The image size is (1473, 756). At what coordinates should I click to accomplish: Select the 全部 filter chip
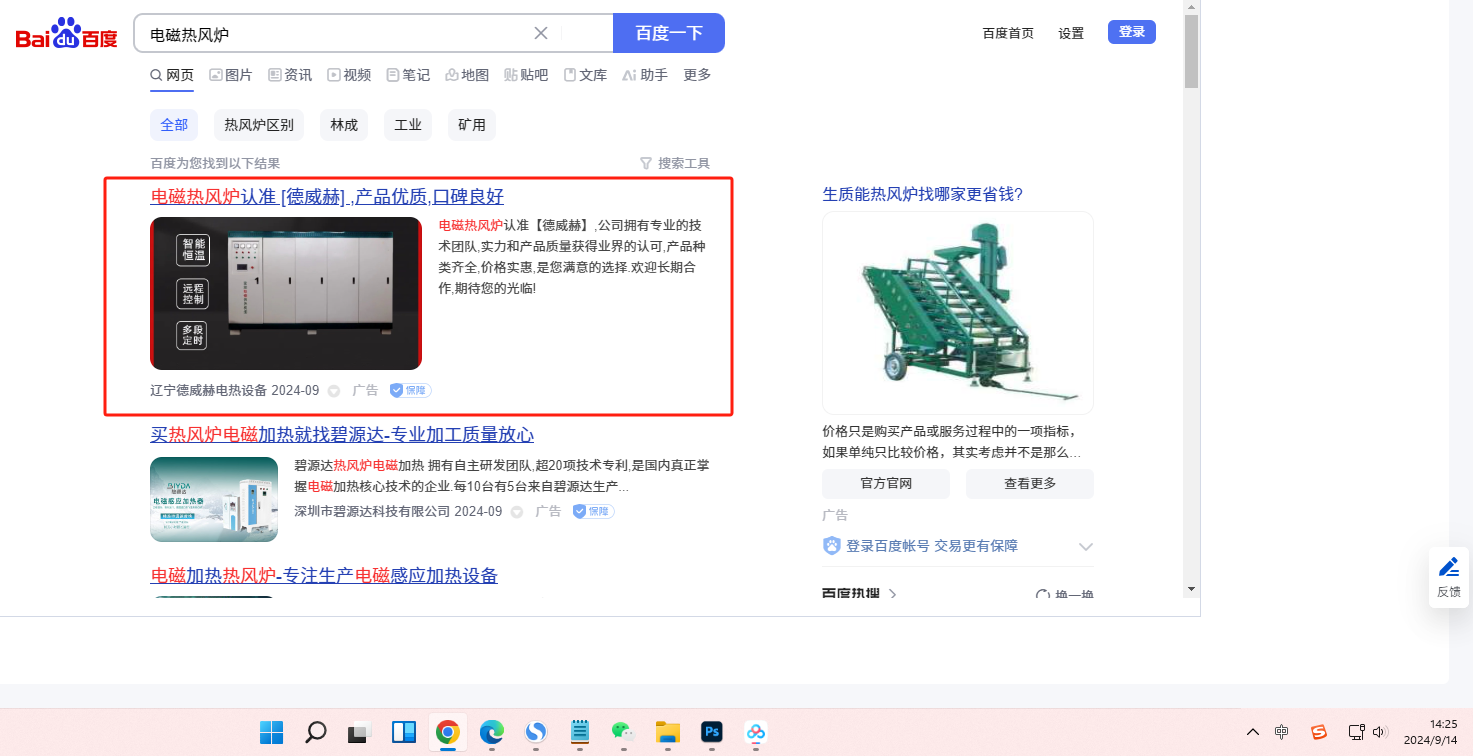(174, 125)
